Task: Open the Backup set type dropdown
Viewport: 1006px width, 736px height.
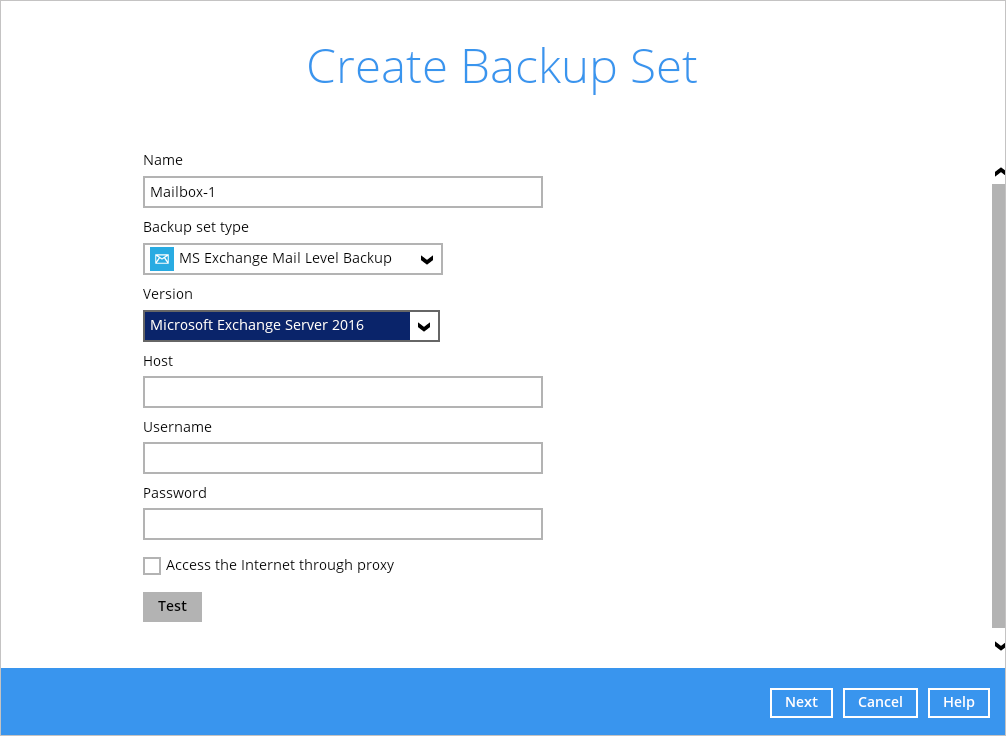Action: pyautogui.click(x=293, y=259)
